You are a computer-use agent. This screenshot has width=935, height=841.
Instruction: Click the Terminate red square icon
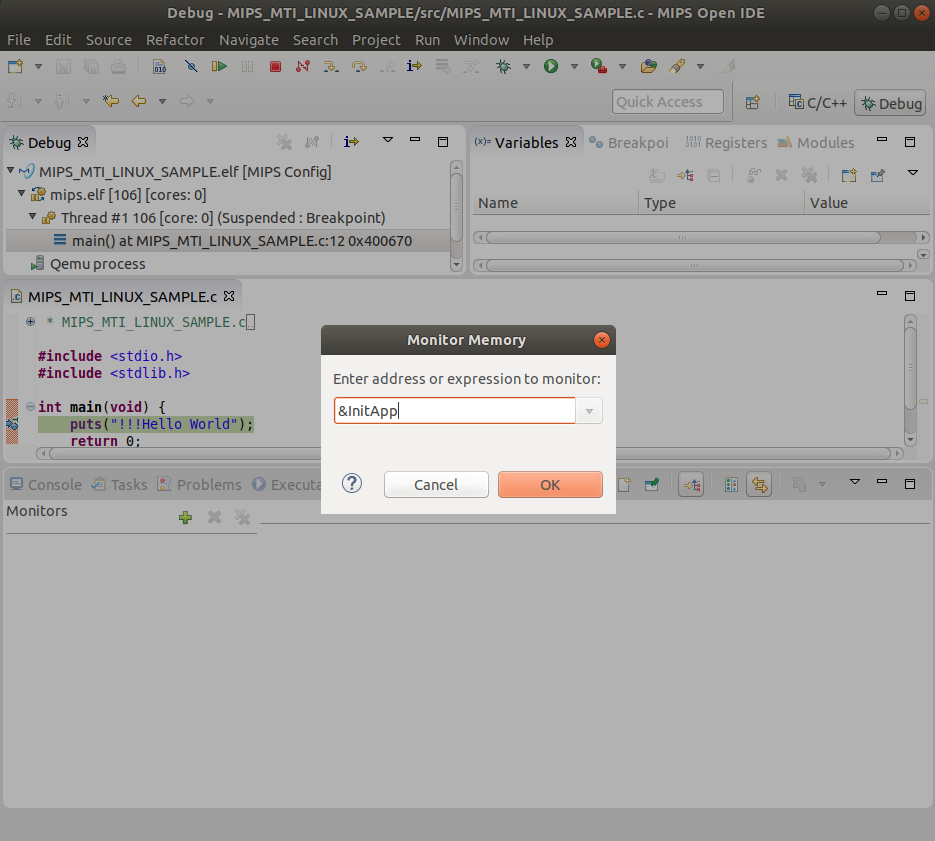point(275,66)
